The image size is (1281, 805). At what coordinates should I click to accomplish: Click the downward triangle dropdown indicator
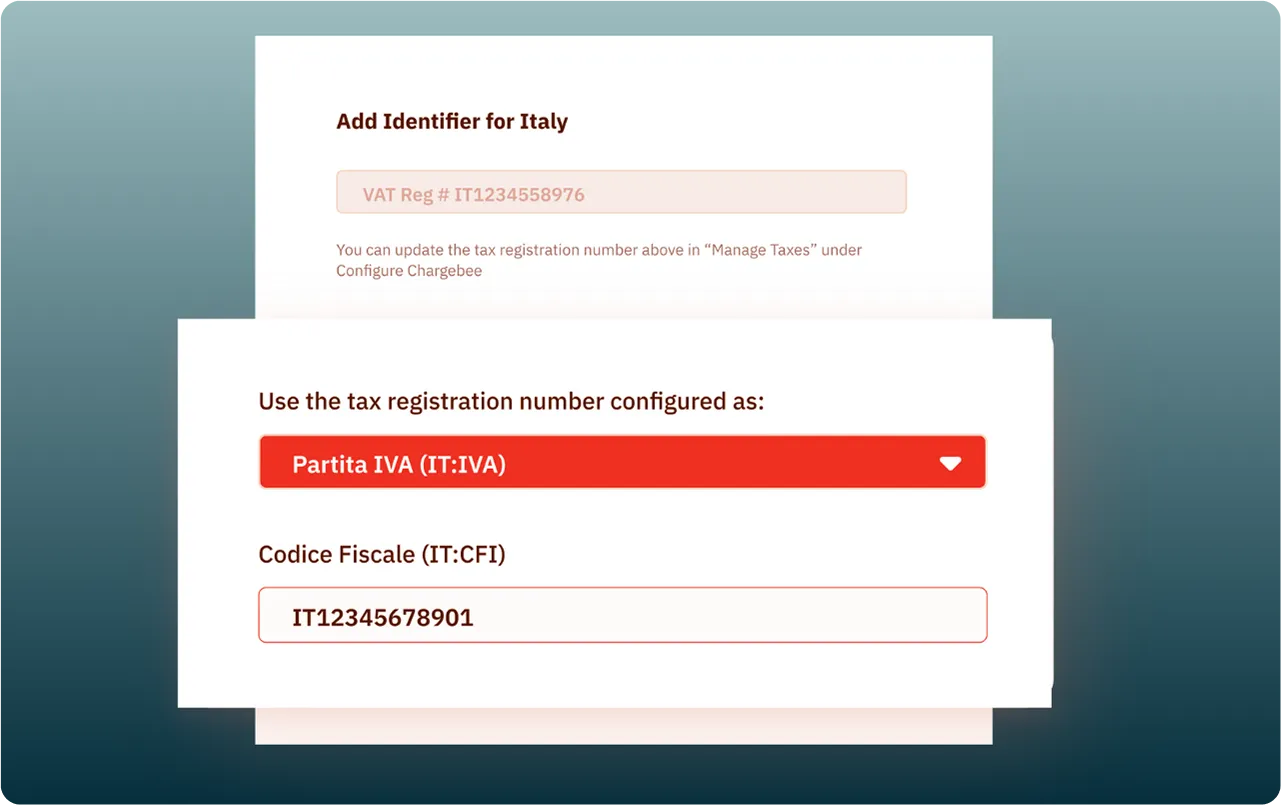(950, 462)
